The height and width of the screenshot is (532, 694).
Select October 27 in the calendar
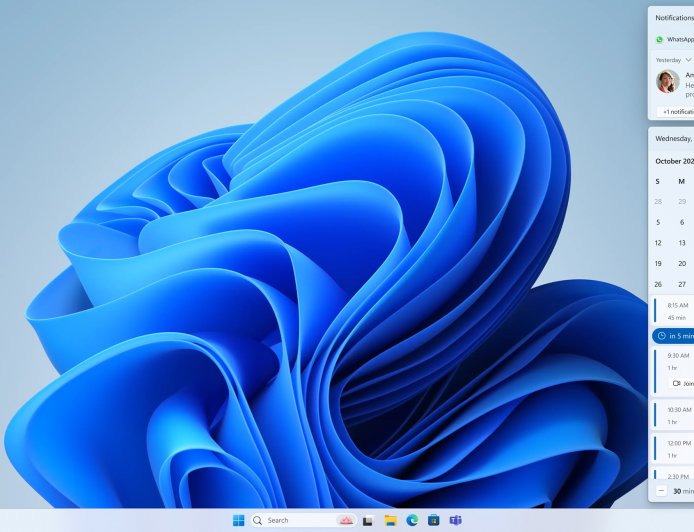(x=682, y=284)
